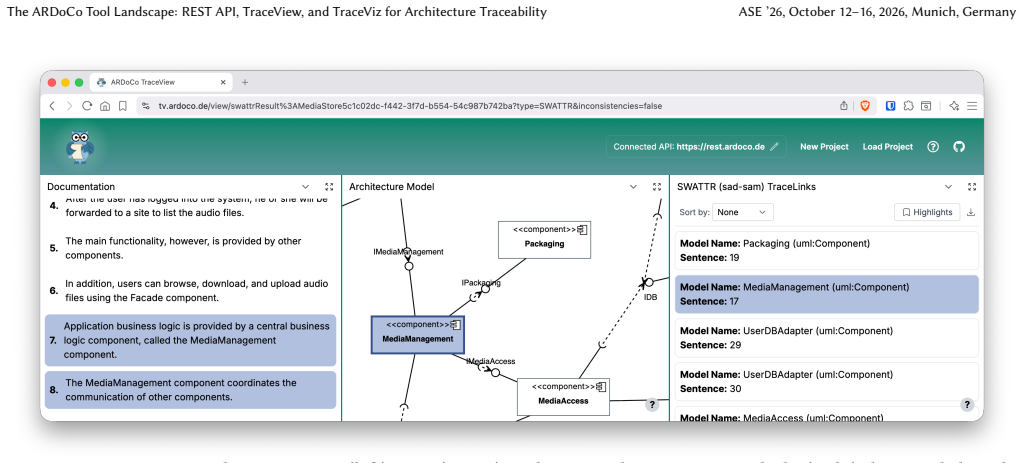
Task: Click the ARDoCo owl logo
Action: coord(80,147)
